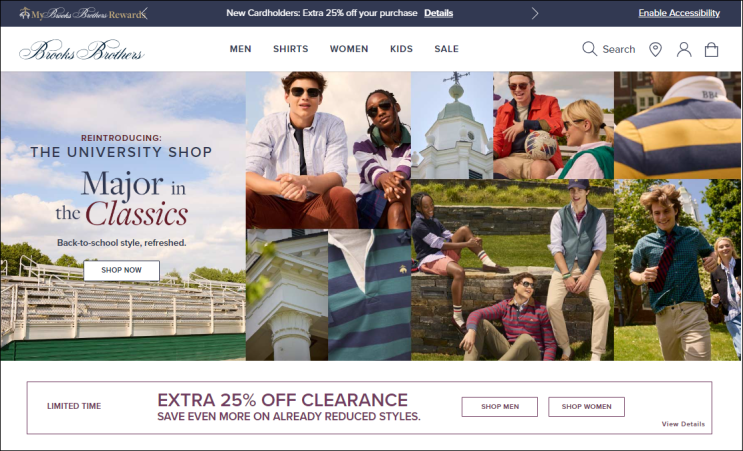Click the SHOP WOMEN clearance button
Image resolution: width=743 pixels, height=451 pixels.
tap(586, 406)
